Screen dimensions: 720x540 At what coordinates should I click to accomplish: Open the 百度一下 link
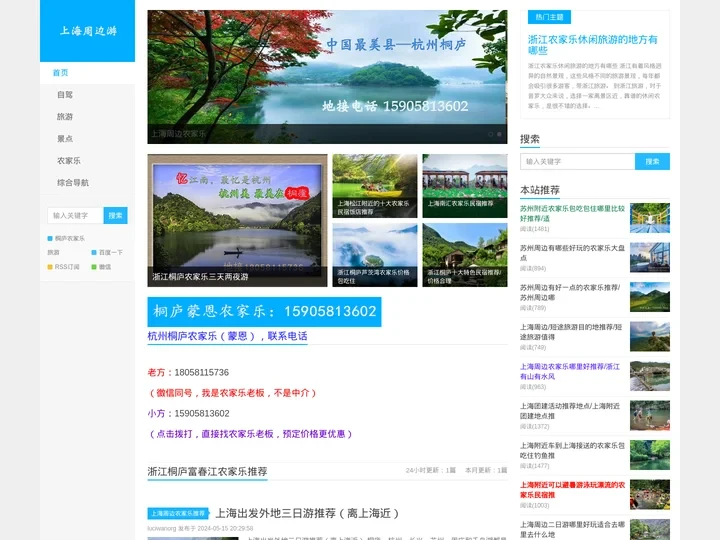pyautogui.click(x=111, y=253)
